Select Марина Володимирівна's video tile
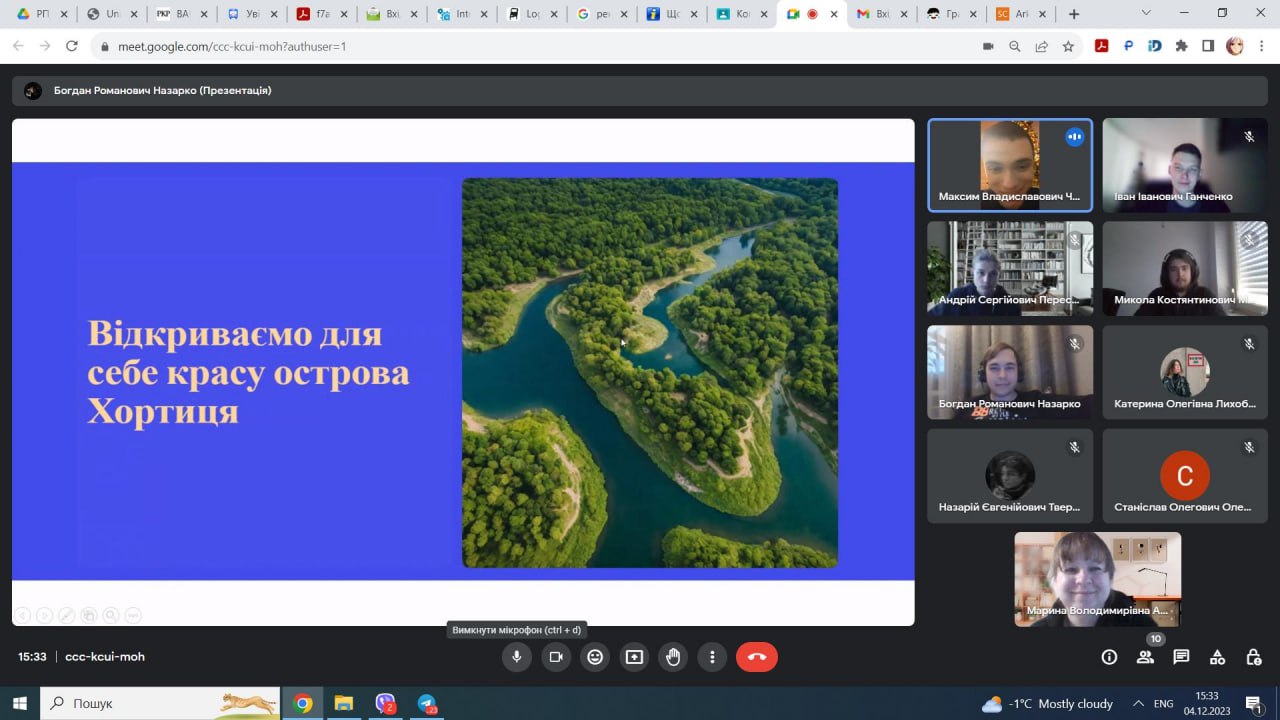This screenshot has height=720, width=1280. [1097, 579]
